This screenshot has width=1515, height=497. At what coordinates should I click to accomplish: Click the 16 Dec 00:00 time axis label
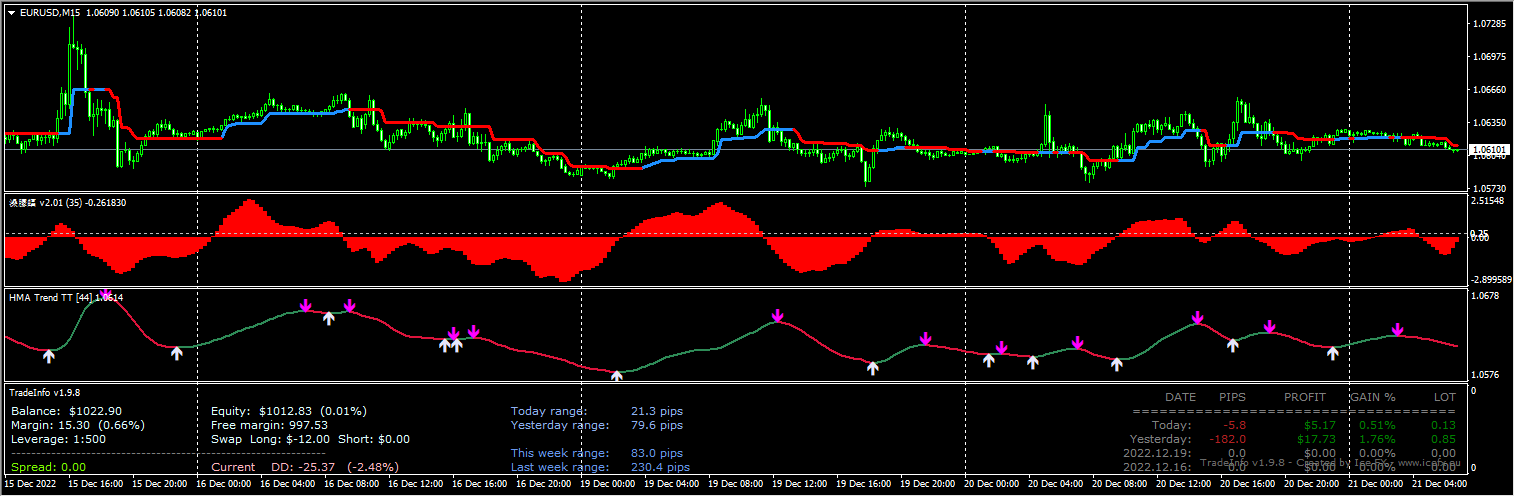(x=223, y=484)
